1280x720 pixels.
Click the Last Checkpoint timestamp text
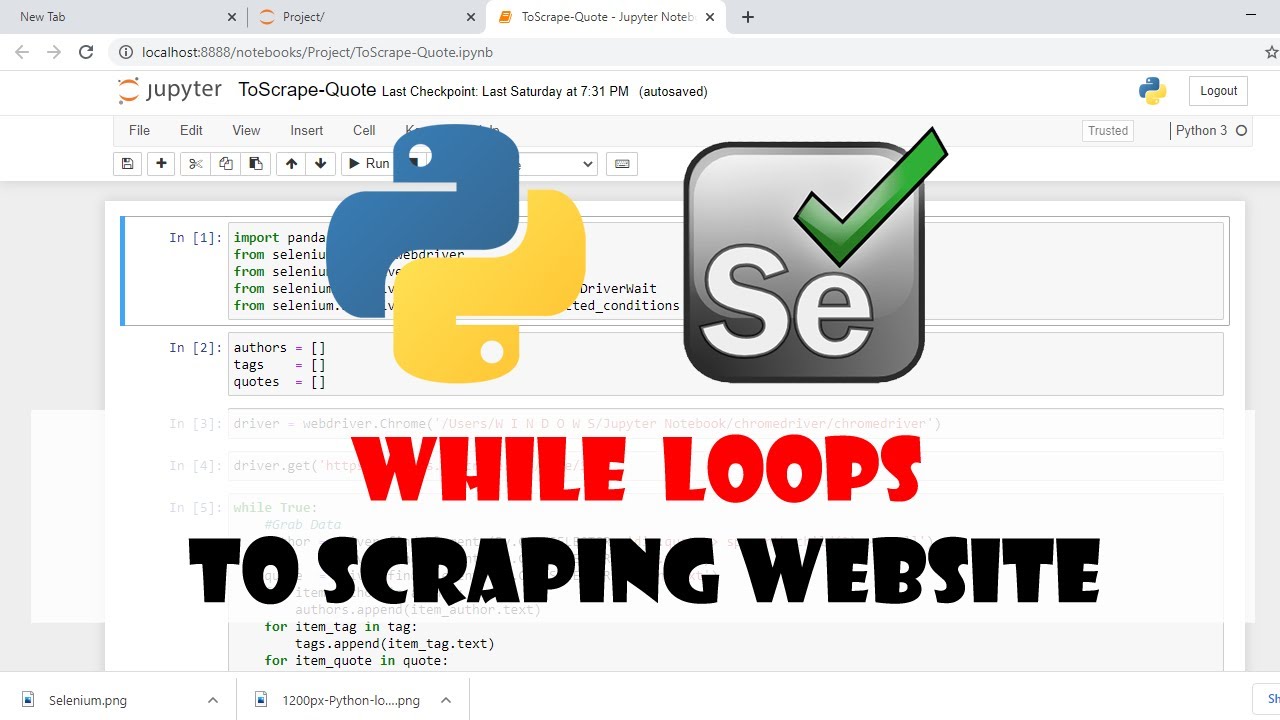click(506, 91)
